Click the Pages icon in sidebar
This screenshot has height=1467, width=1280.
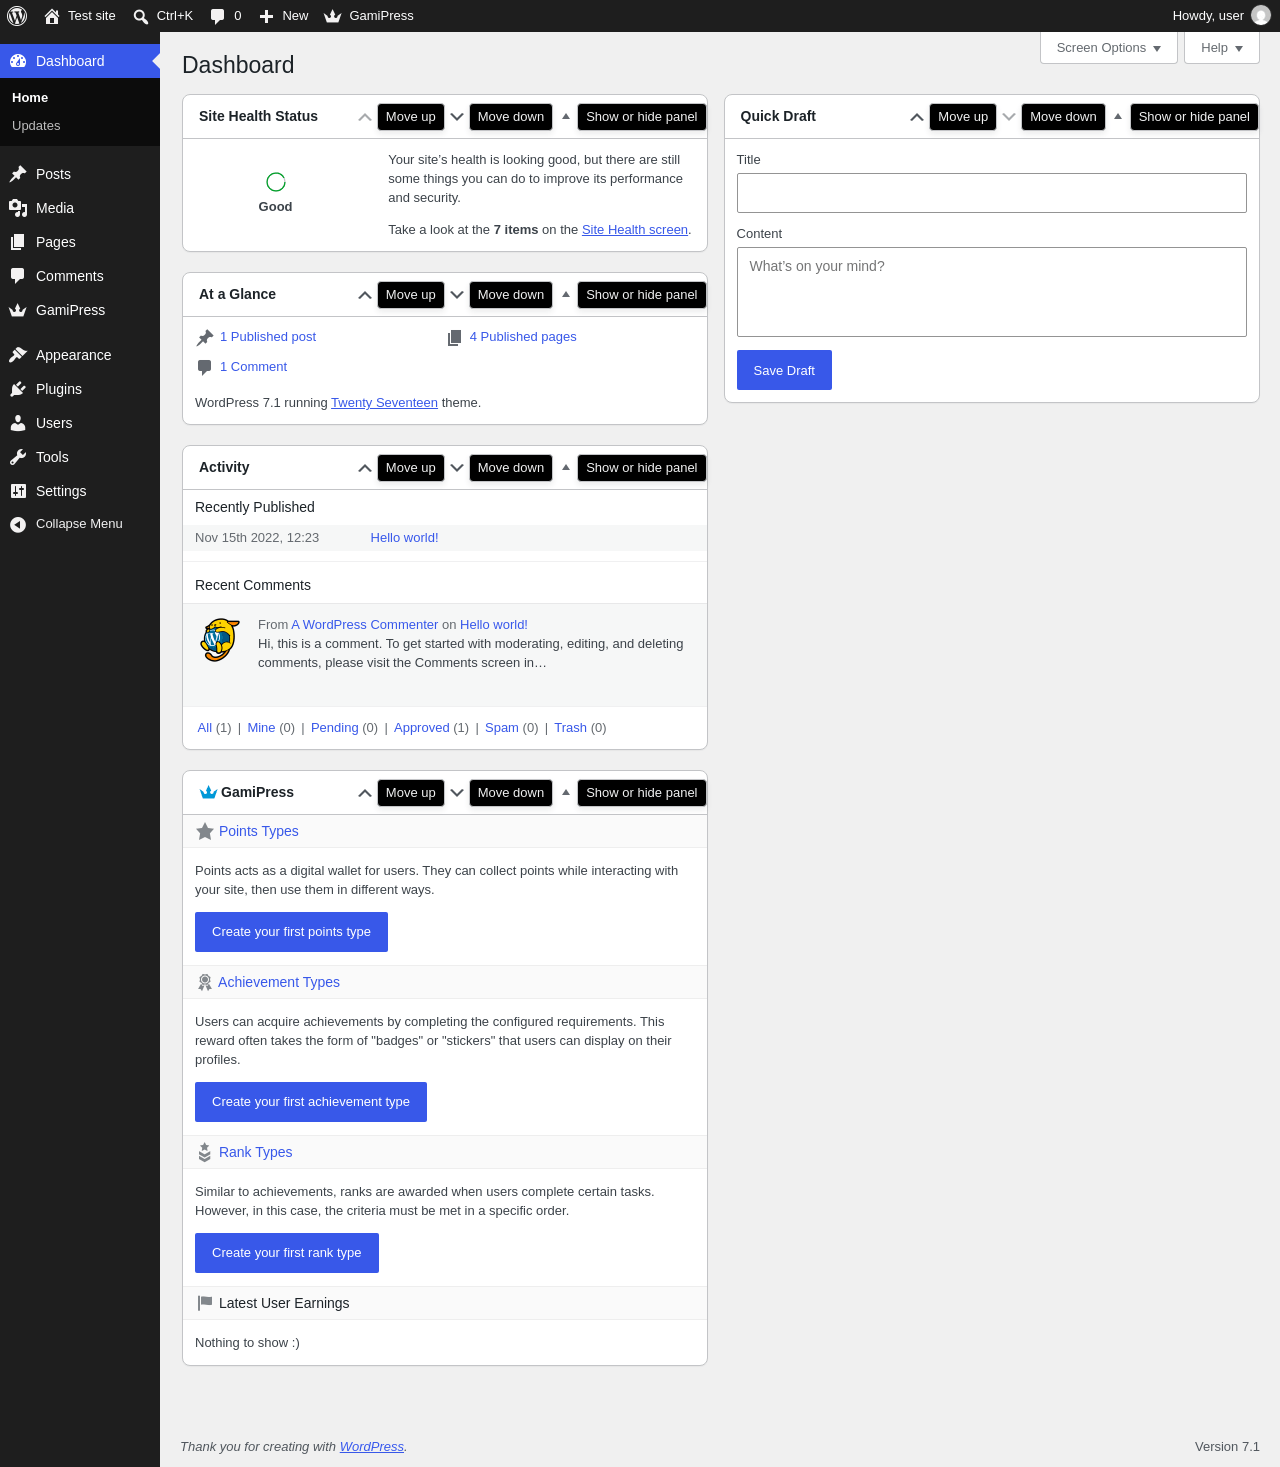(18, 242)
